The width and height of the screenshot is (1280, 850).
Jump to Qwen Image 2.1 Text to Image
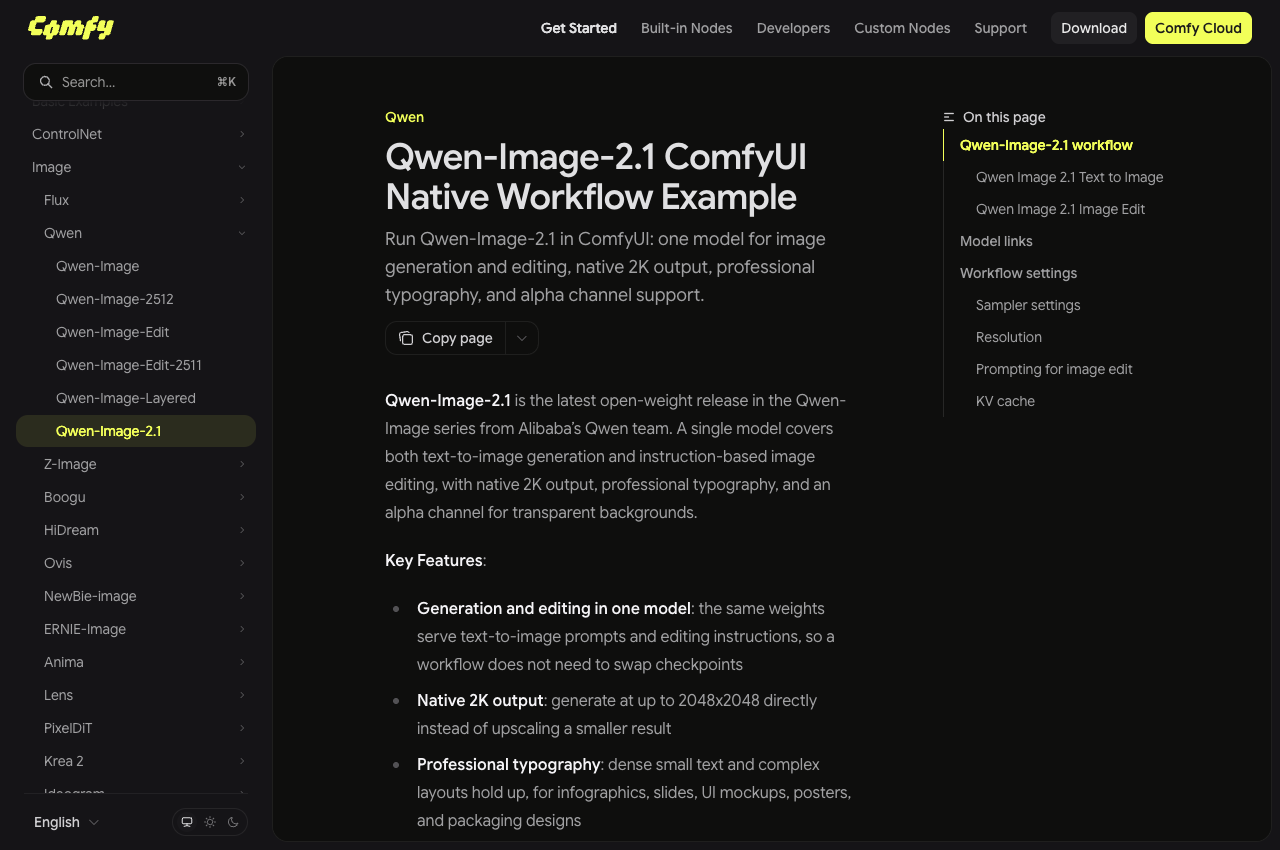(x=1070, y=177)
